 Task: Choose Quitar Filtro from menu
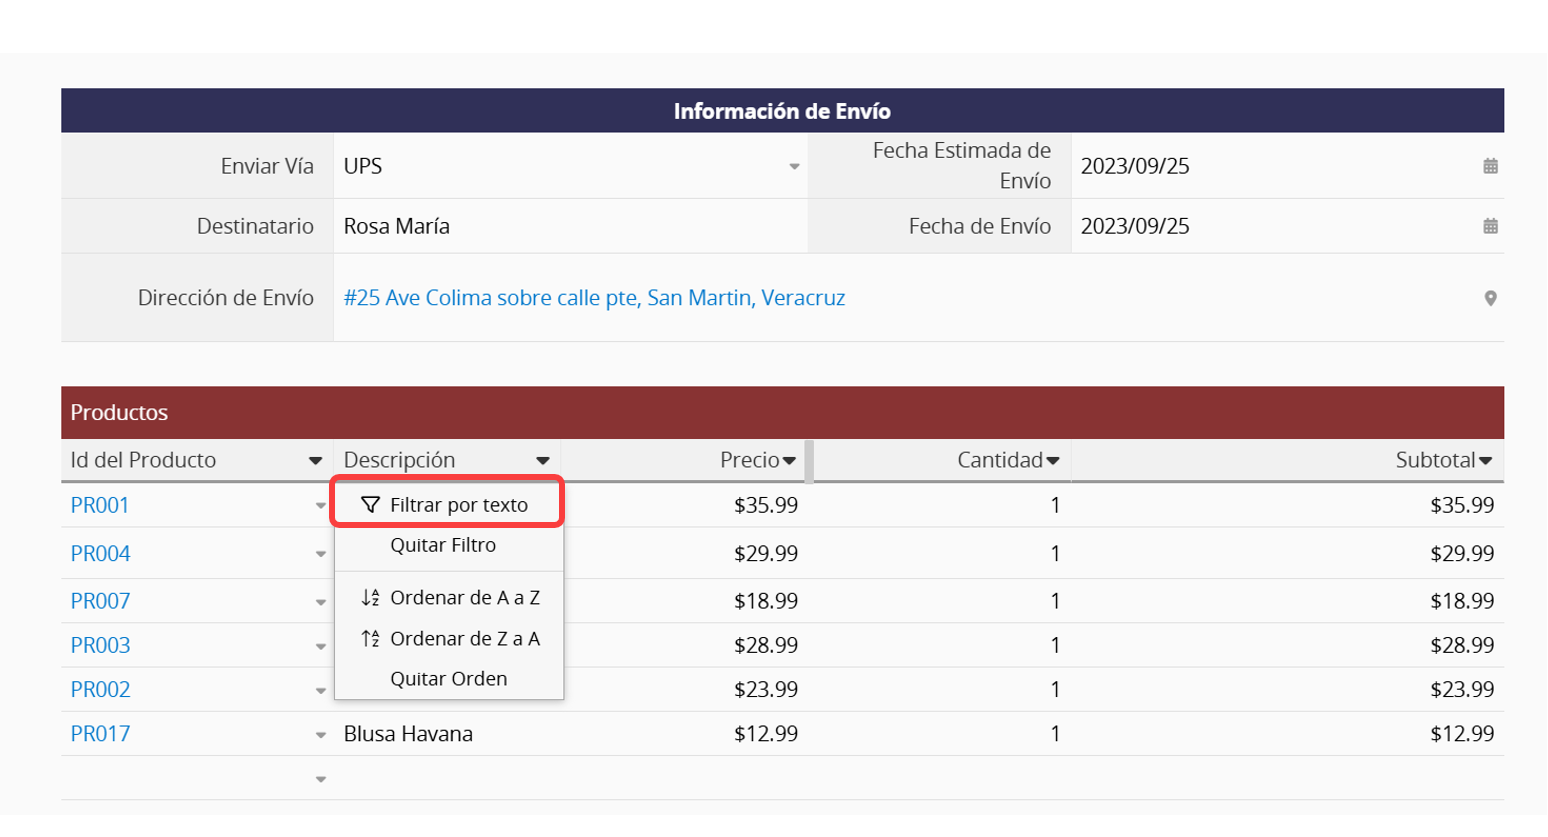click(443, 545)
